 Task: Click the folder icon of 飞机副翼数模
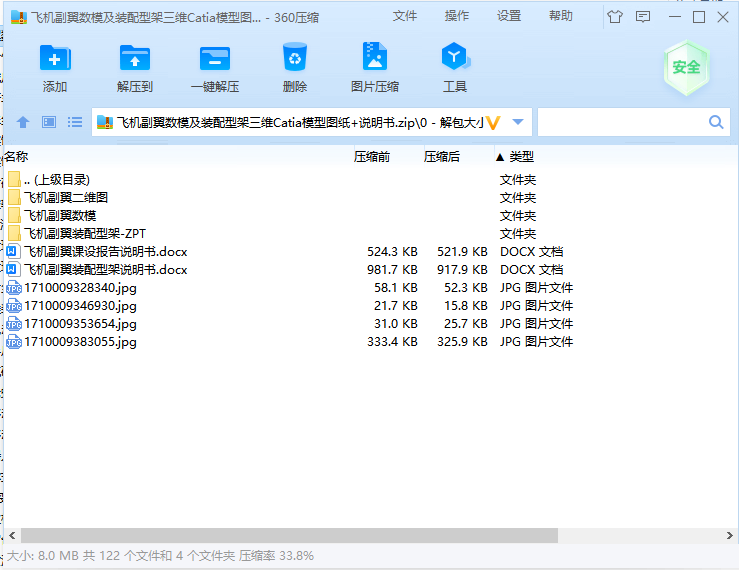pyautogui.click(x=14, y=215)
